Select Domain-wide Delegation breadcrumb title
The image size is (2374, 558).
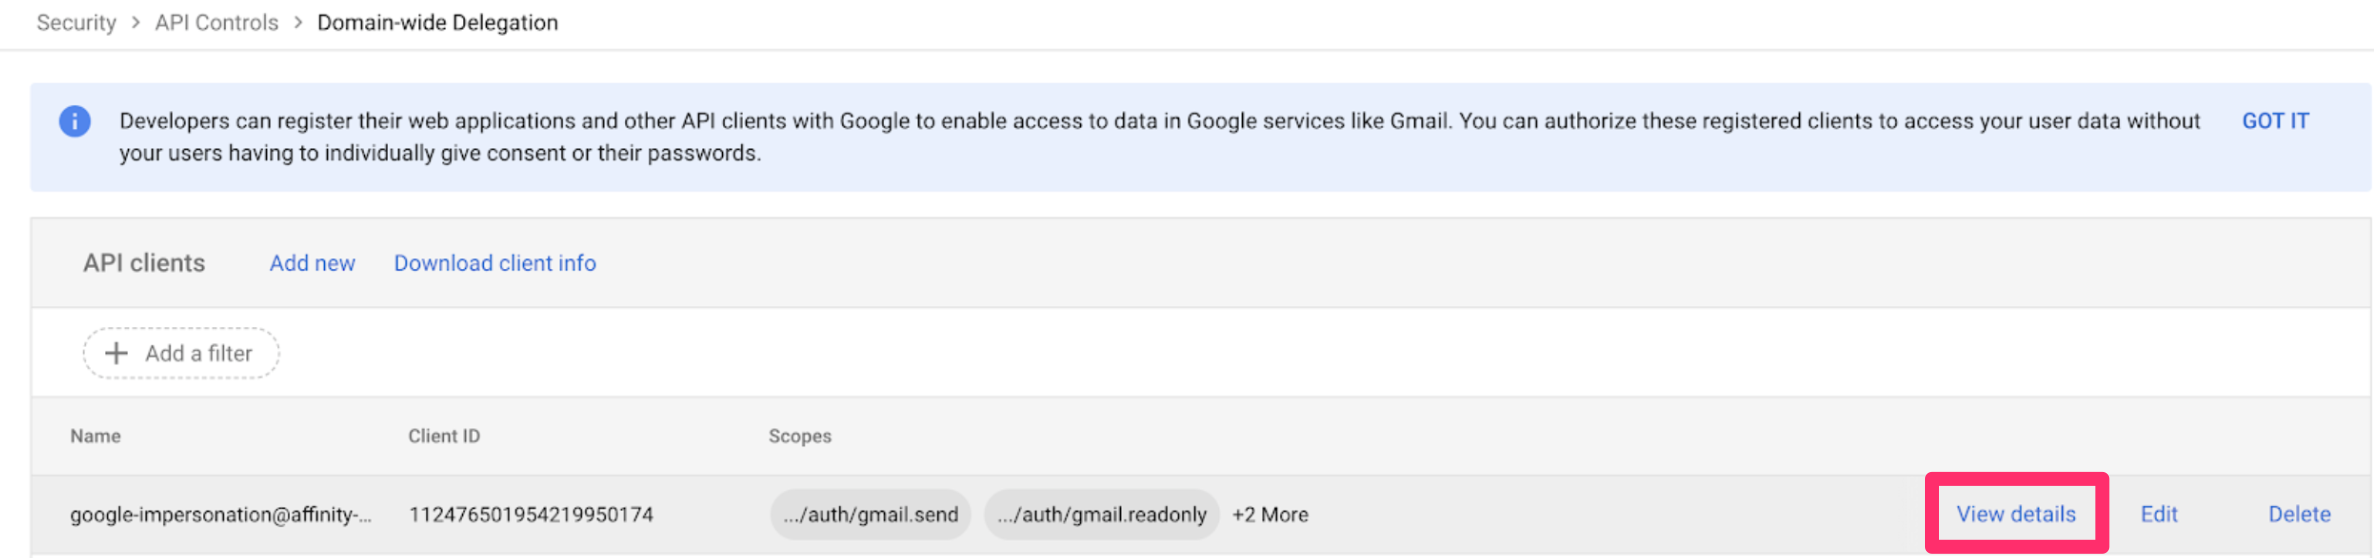(437, 22)
